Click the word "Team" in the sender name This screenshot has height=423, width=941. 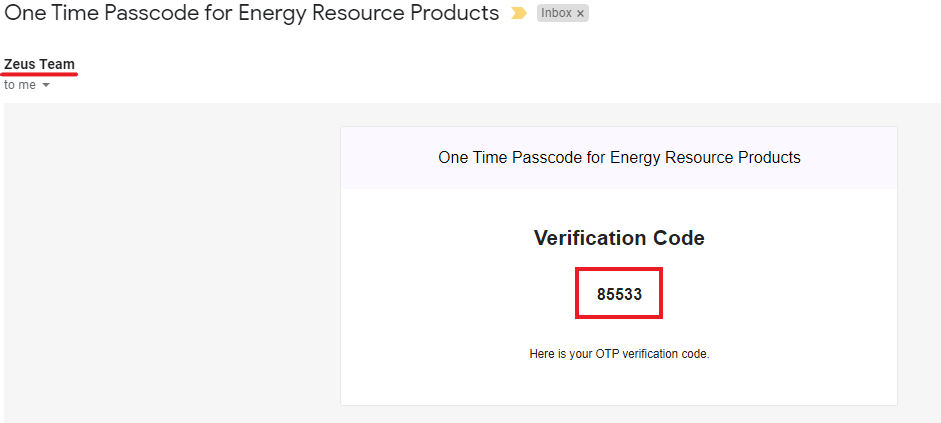(x=57, y=64)
